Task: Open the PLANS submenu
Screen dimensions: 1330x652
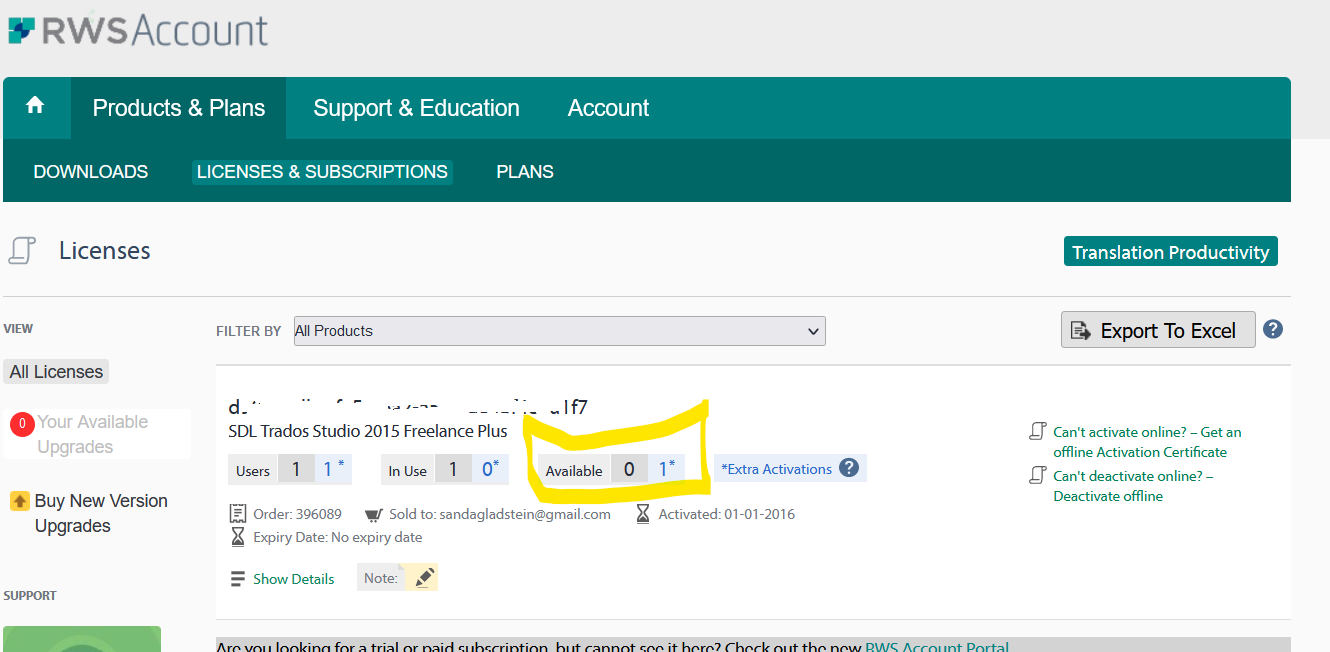Action: [x=525, y=172]
